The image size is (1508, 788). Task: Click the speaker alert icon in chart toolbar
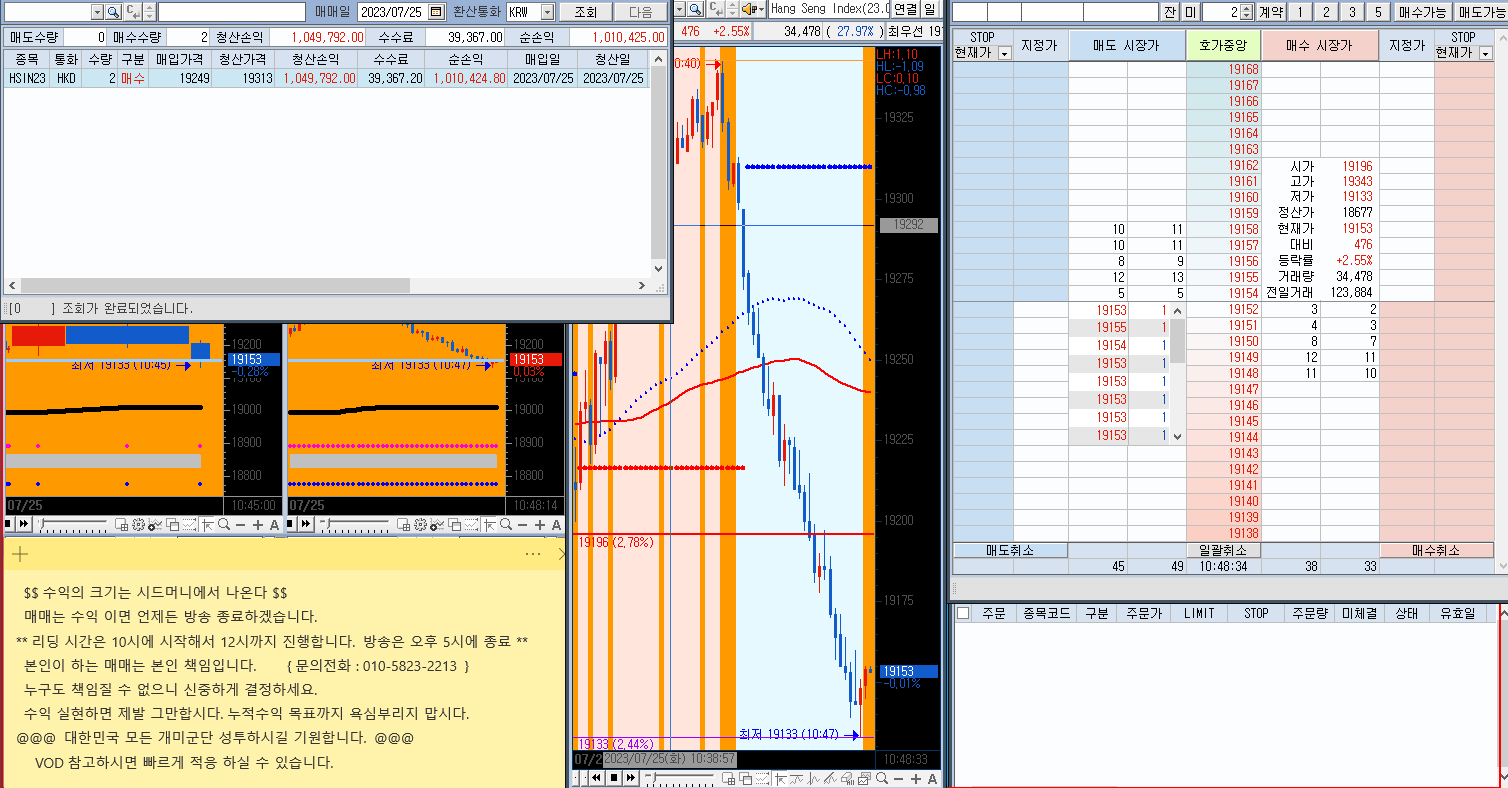pyautogui.click(x=749, y=9)
